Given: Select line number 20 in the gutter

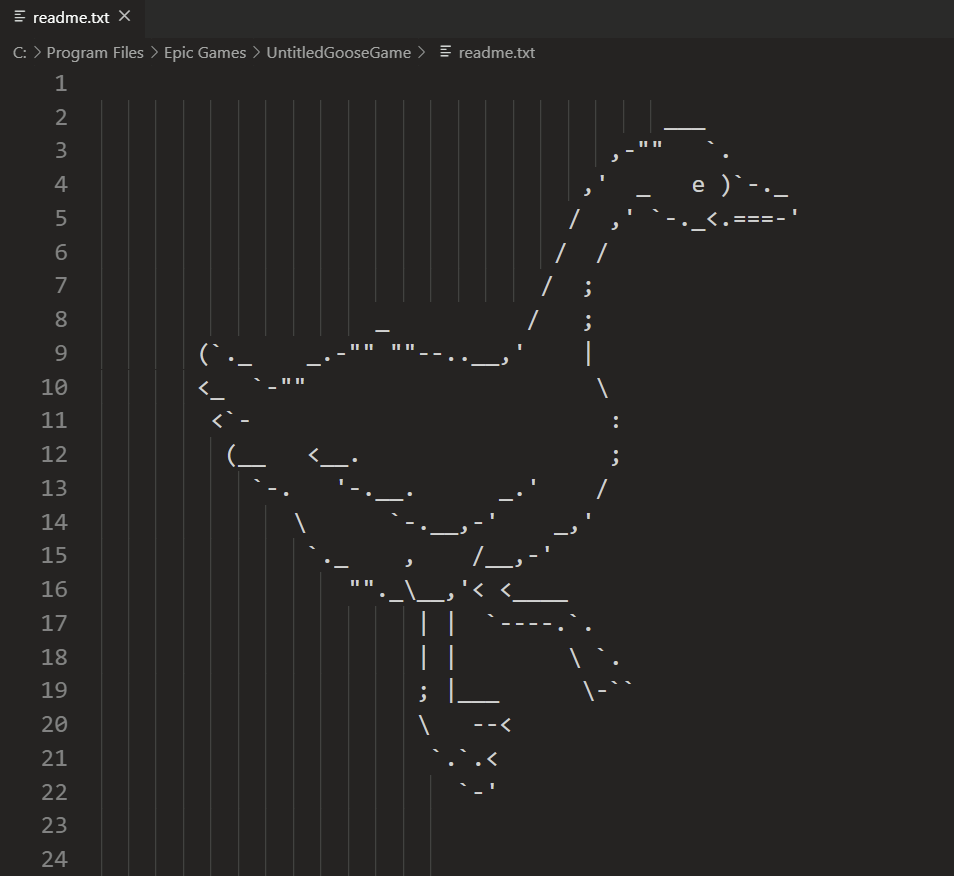Looking at the screenshot, I should coord(54,724).
